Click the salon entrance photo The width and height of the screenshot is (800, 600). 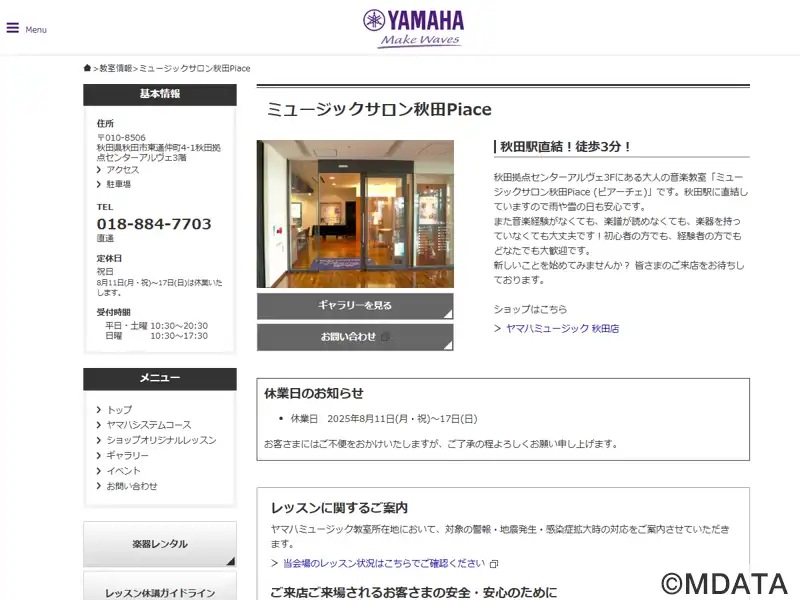point(355,214)
